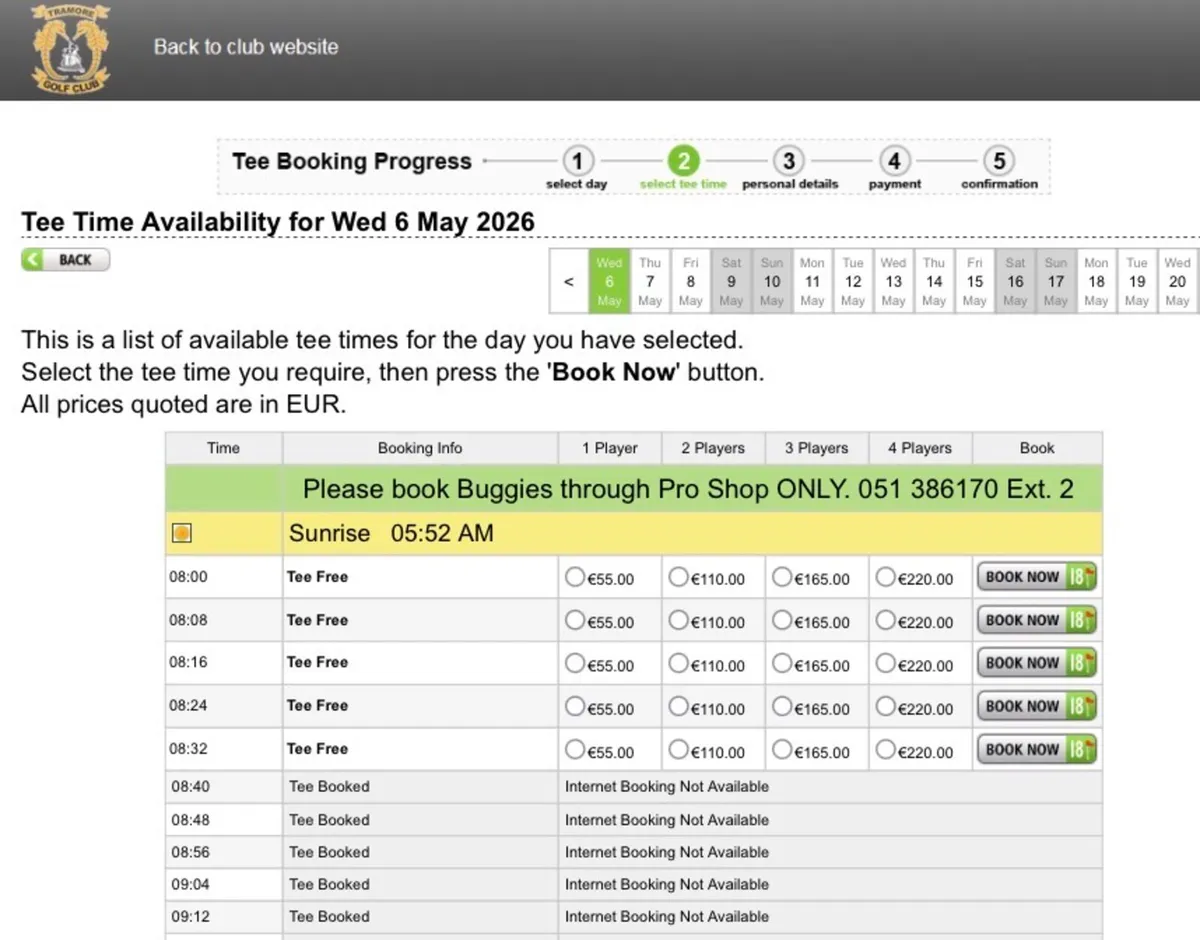The width and height of the screenshot is (1200, 940).
Task: Click the Booking Info column header
Action: click(x=420, y=448)
